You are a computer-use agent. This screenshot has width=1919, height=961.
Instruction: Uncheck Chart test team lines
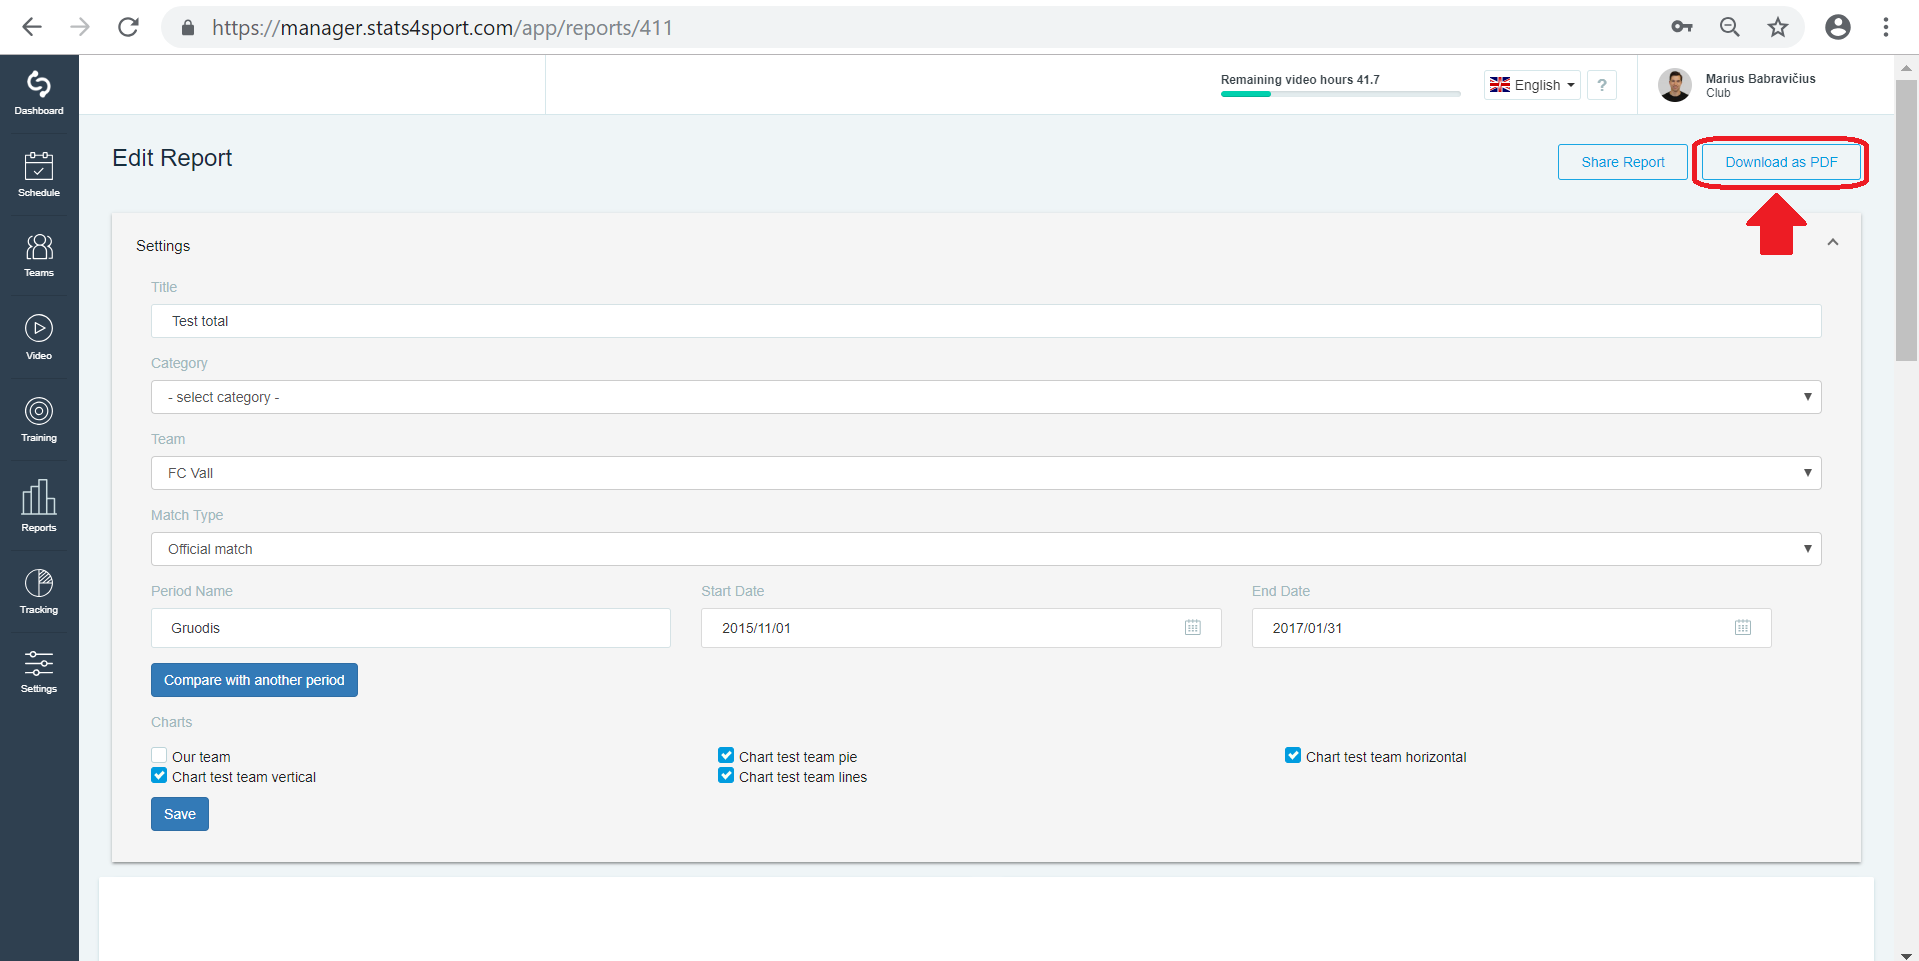coord(726,775)
